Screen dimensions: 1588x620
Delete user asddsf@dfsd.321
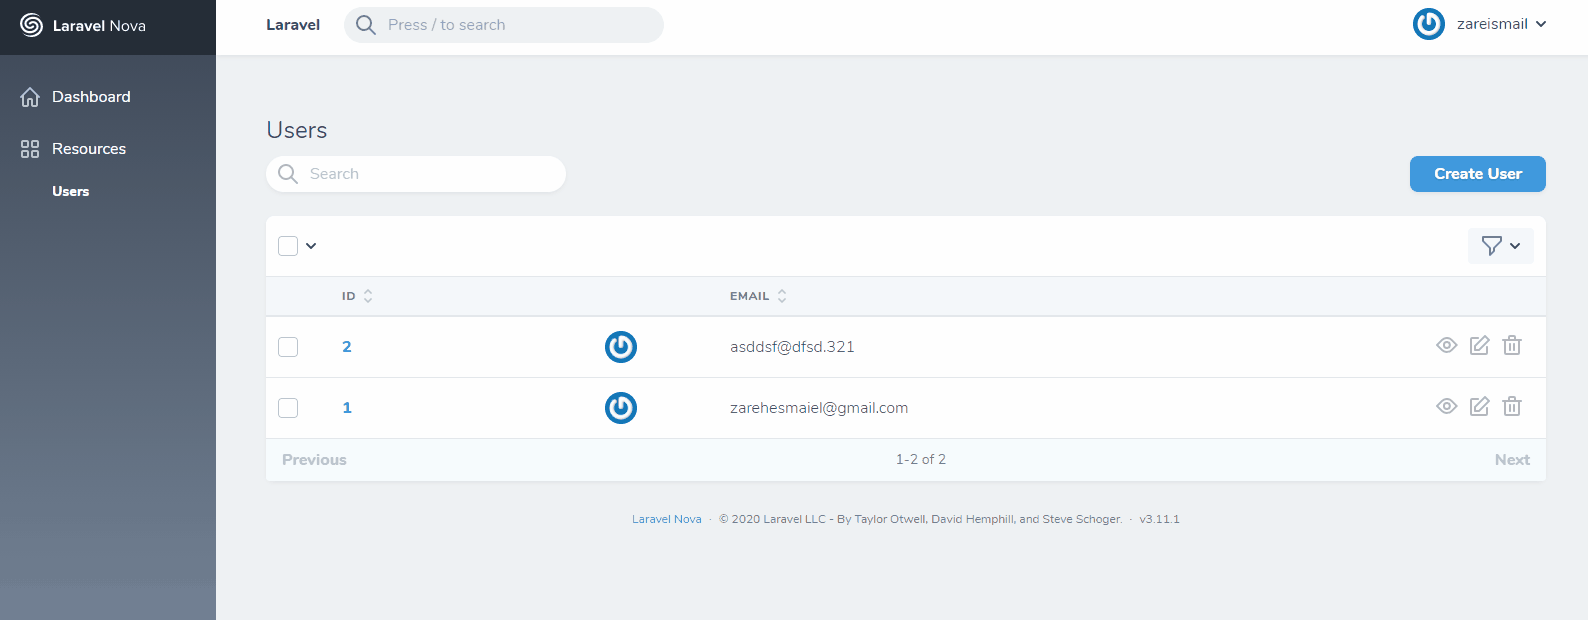(x=1512, y=345)
